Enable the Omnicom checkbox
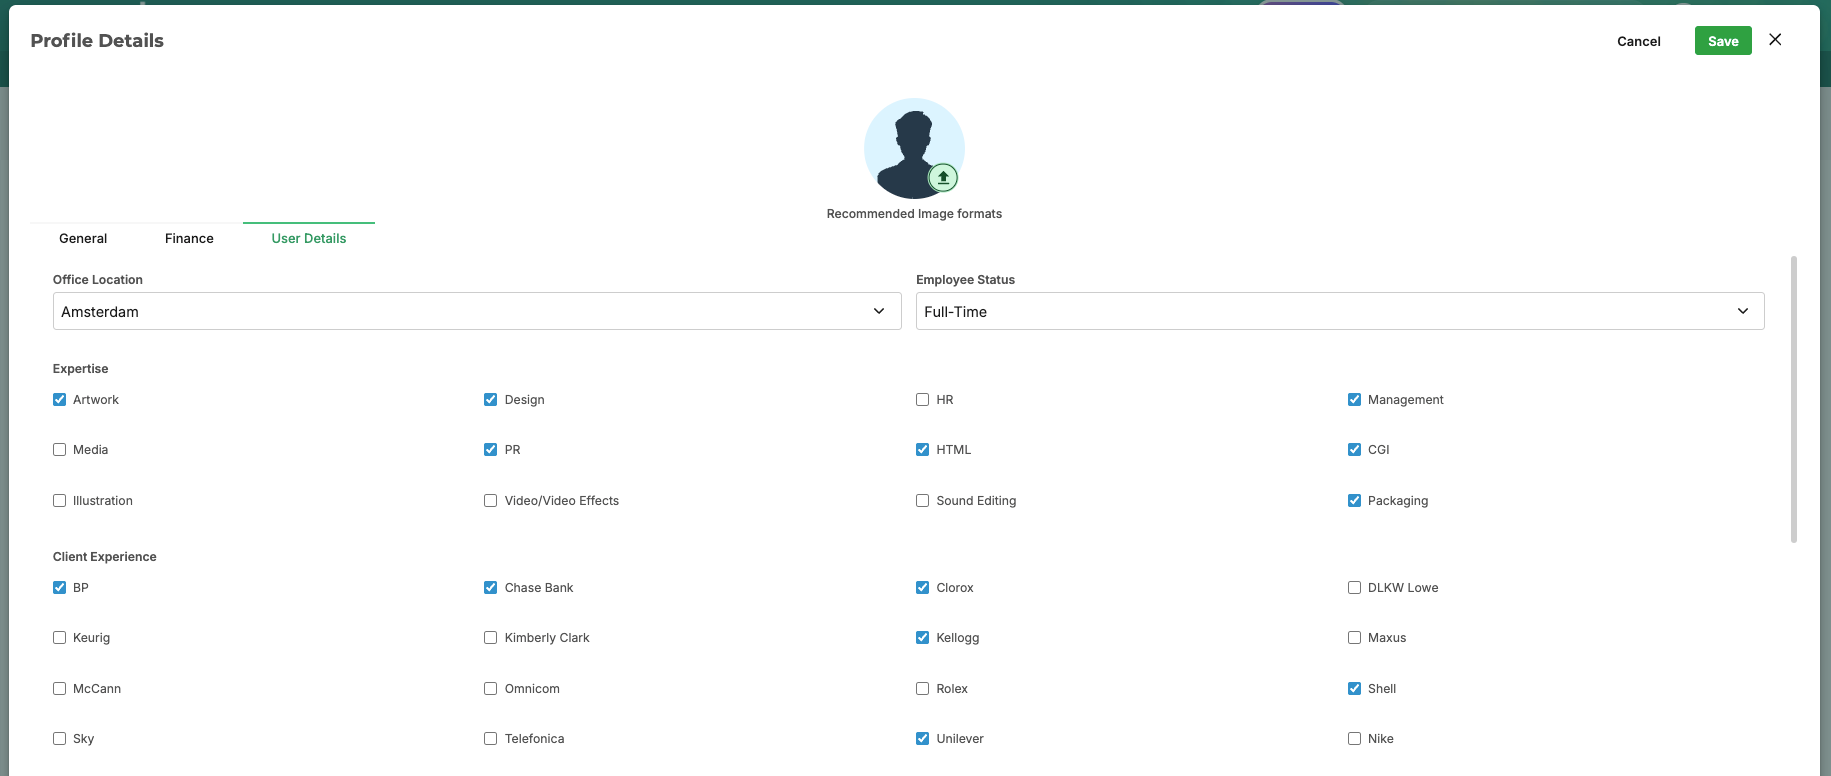 tap(490, 689)
